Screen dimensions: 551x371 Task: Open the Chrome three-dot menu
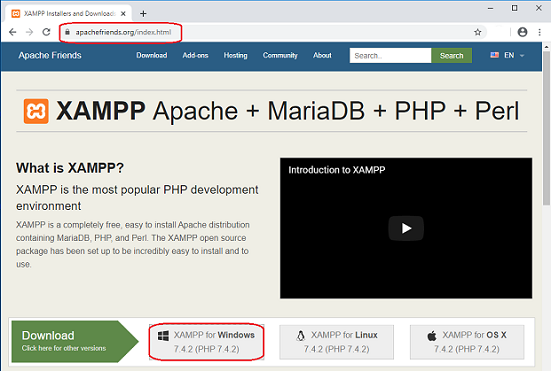pos(539,32)
